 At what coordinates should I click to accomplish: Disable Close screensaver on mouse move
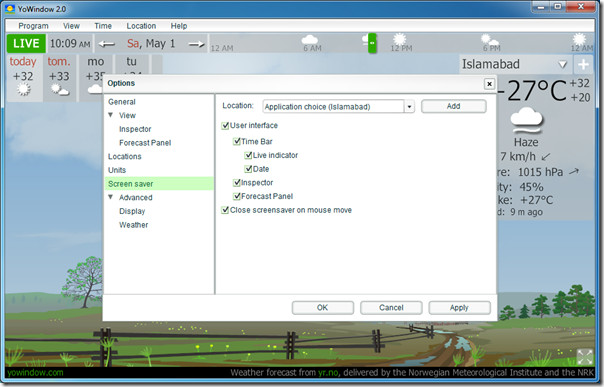click(225, 210)
